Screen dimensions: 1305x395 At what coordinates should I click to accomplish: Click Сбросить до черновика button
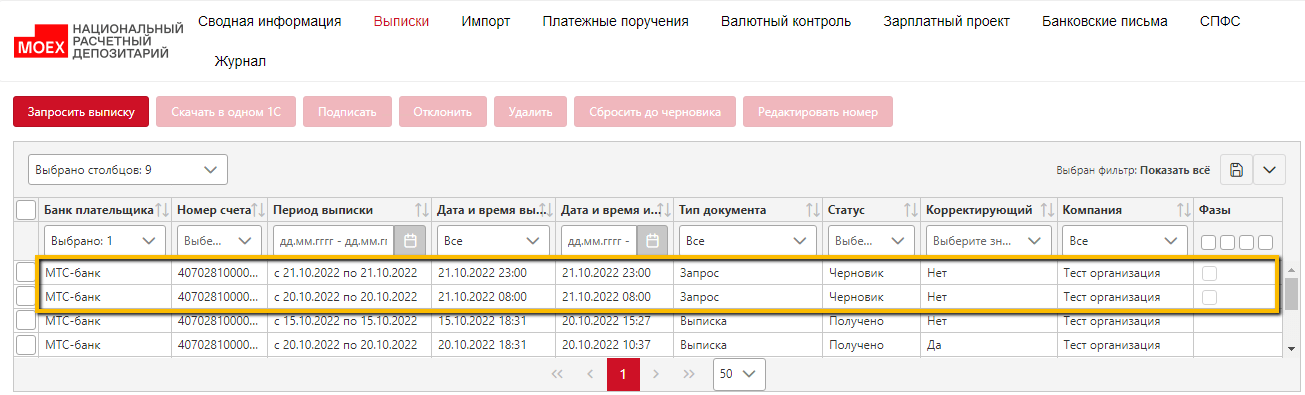coord(655,112)
